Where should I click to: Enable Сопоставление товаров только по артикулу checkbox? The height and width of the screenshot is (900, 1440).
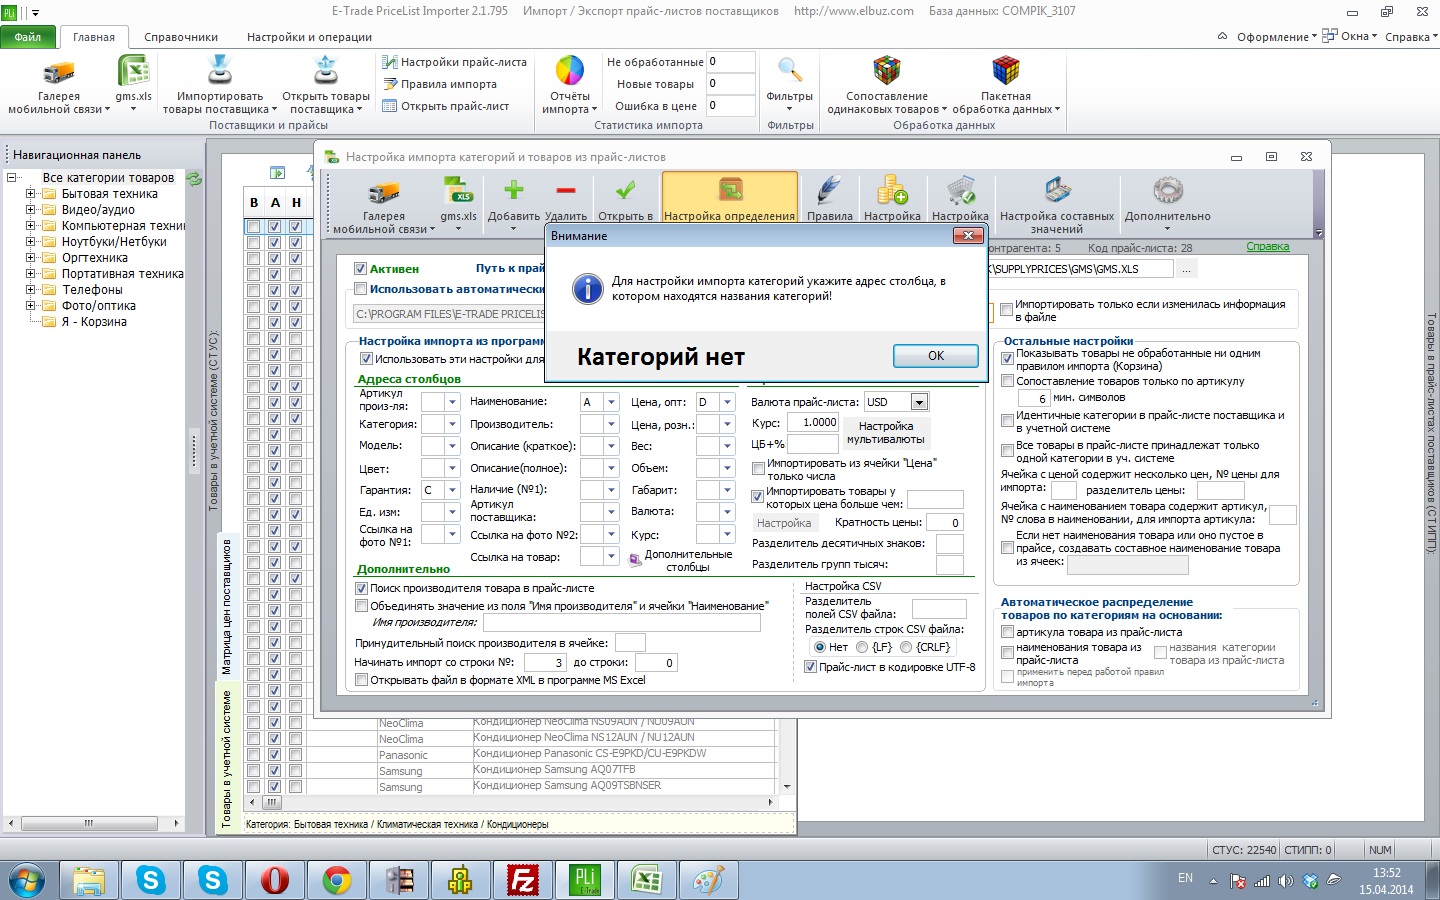(1008, 381)
